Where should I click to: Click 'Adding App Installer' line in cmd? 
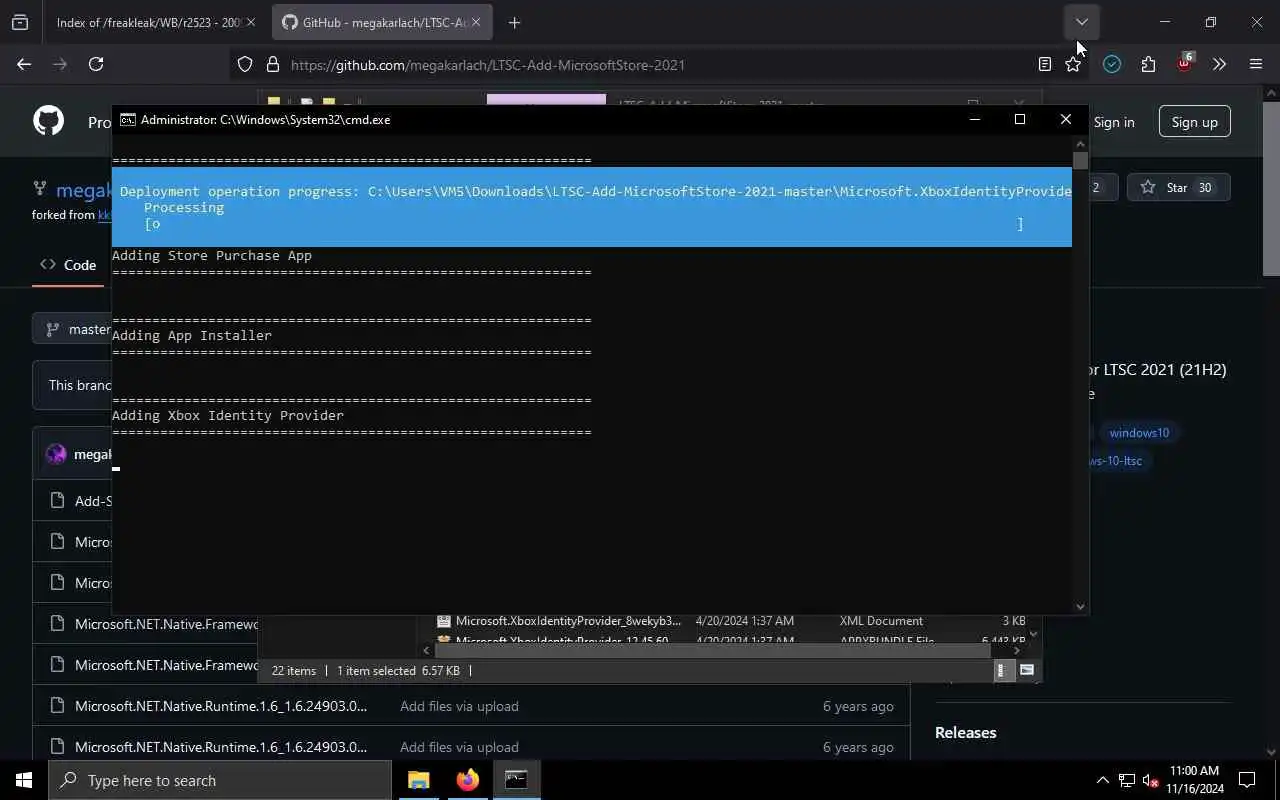pos(192,335)
